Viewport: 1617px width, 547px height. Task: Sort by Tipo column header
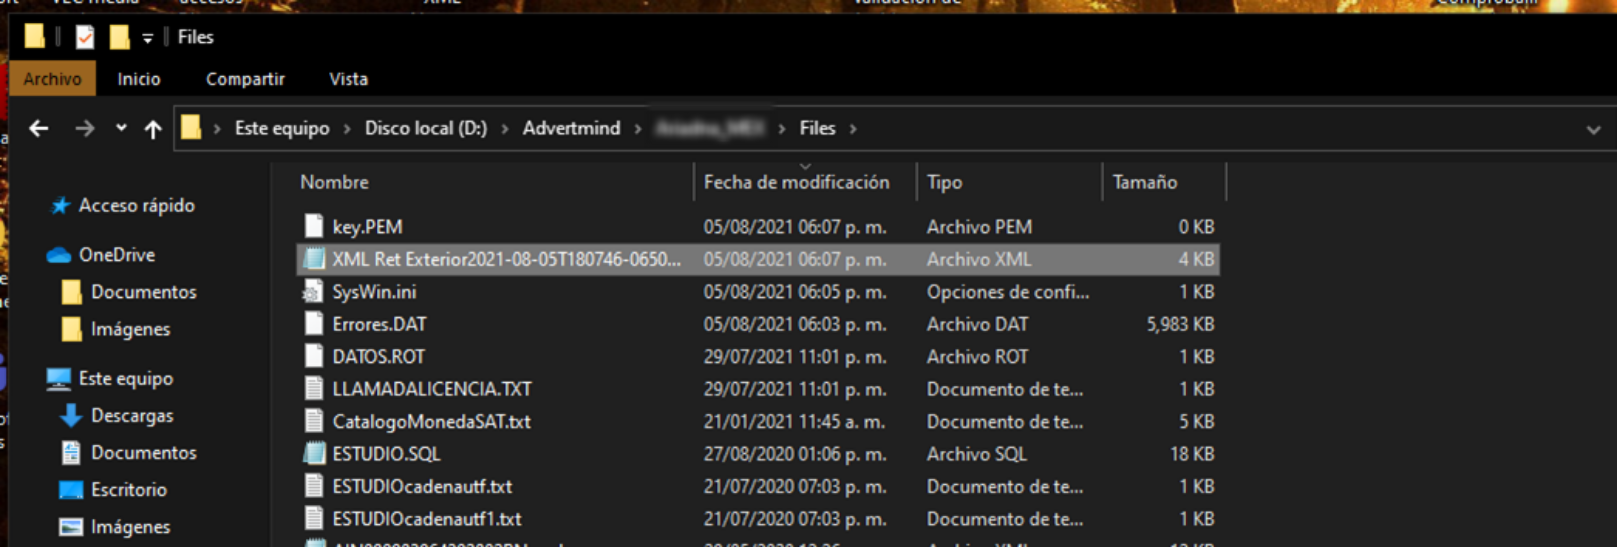click(x=944, y=182)
